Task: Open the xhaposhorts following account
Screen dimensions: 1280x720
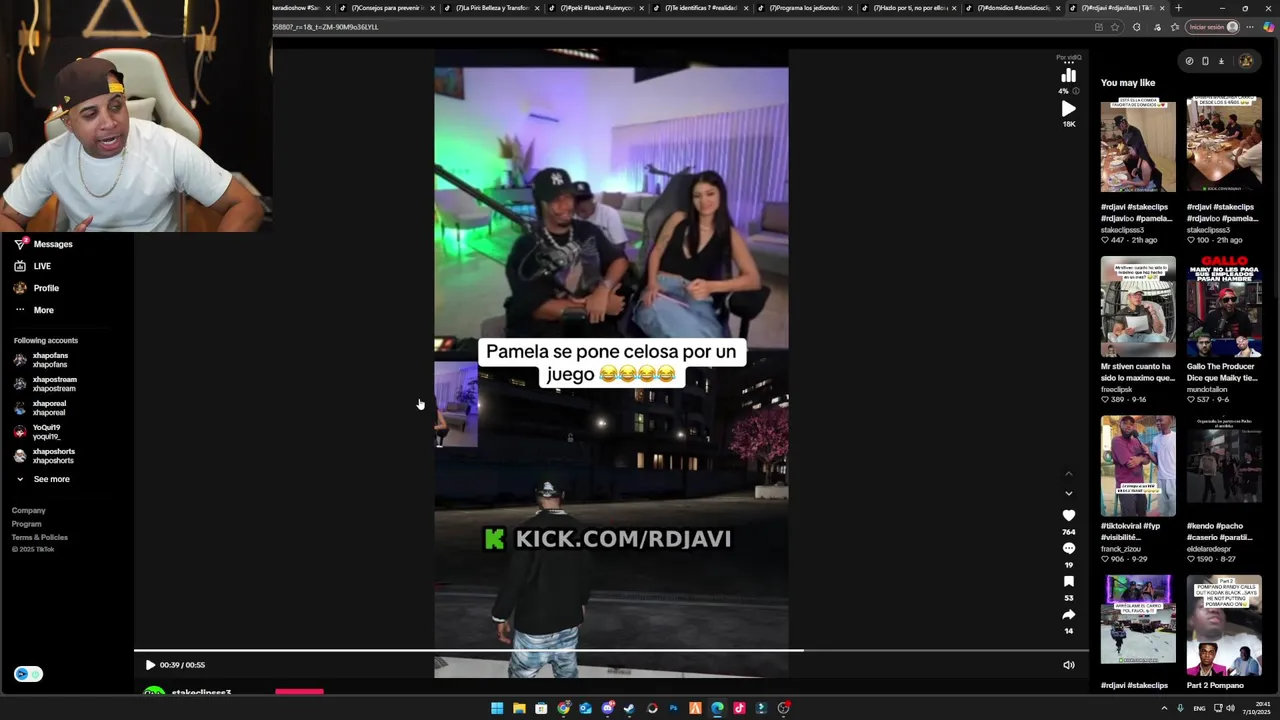Action: (45, 456)
